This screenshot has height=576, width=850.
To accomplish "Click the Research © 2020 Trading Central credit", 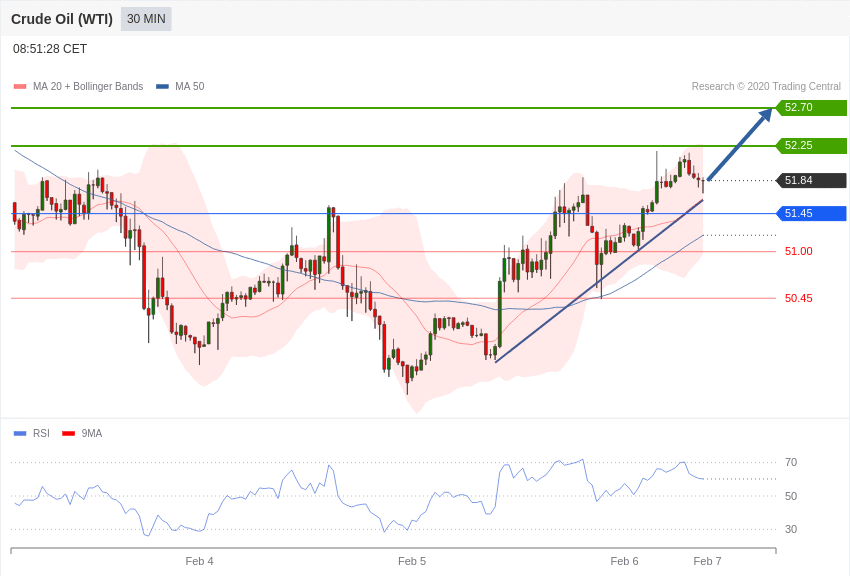I will point(766,86).
